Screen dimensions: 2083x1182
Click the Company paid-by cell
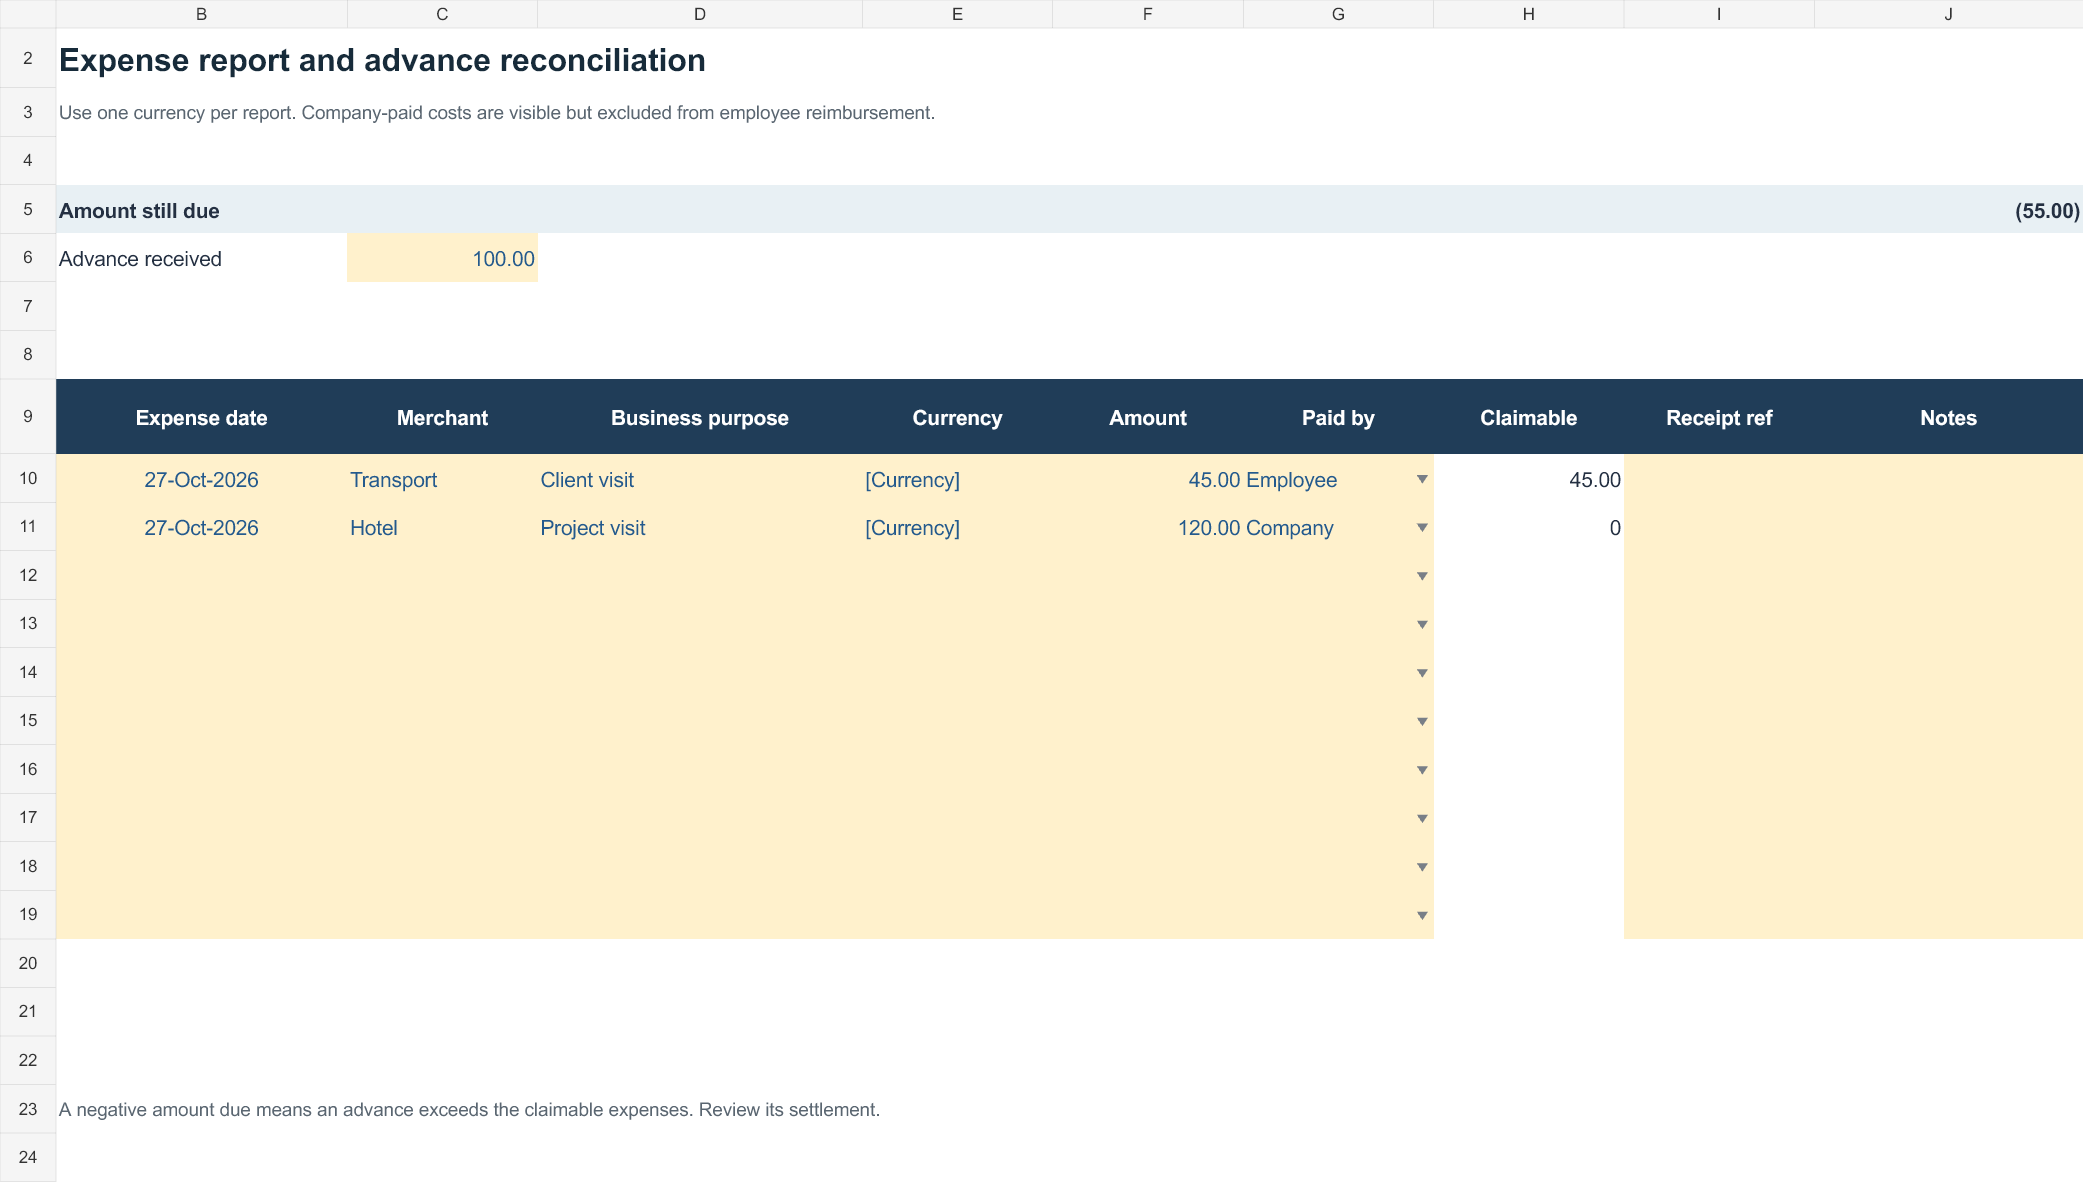1338,528
